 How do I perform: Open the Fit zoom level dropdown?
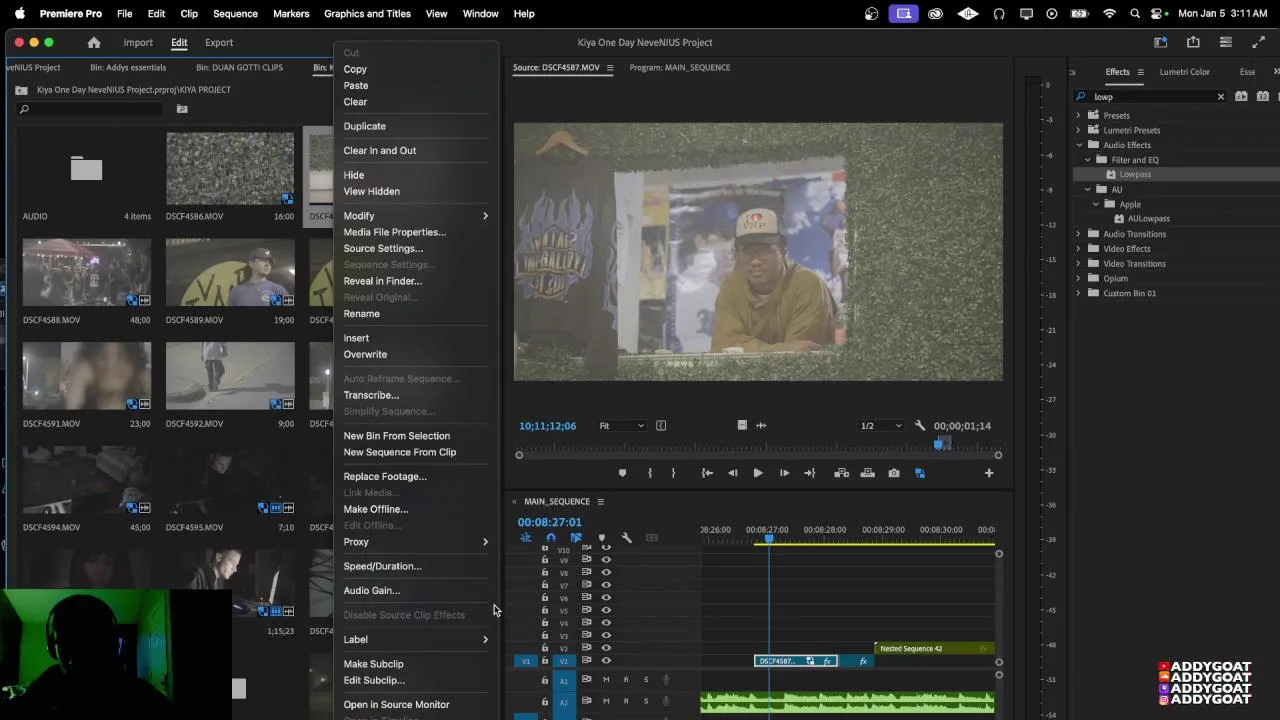(621, 426)
